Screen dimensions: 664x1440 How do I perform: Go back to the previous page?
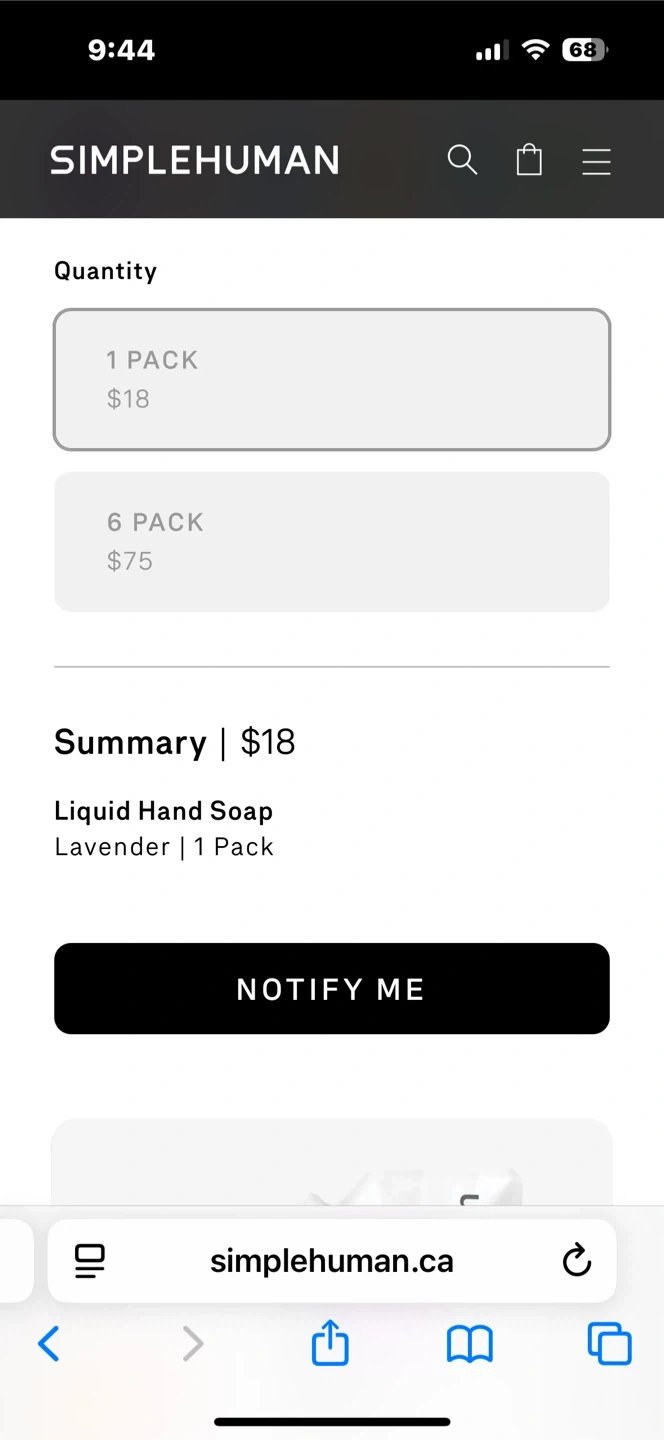pyautogui.click(x=48, y=1344)
